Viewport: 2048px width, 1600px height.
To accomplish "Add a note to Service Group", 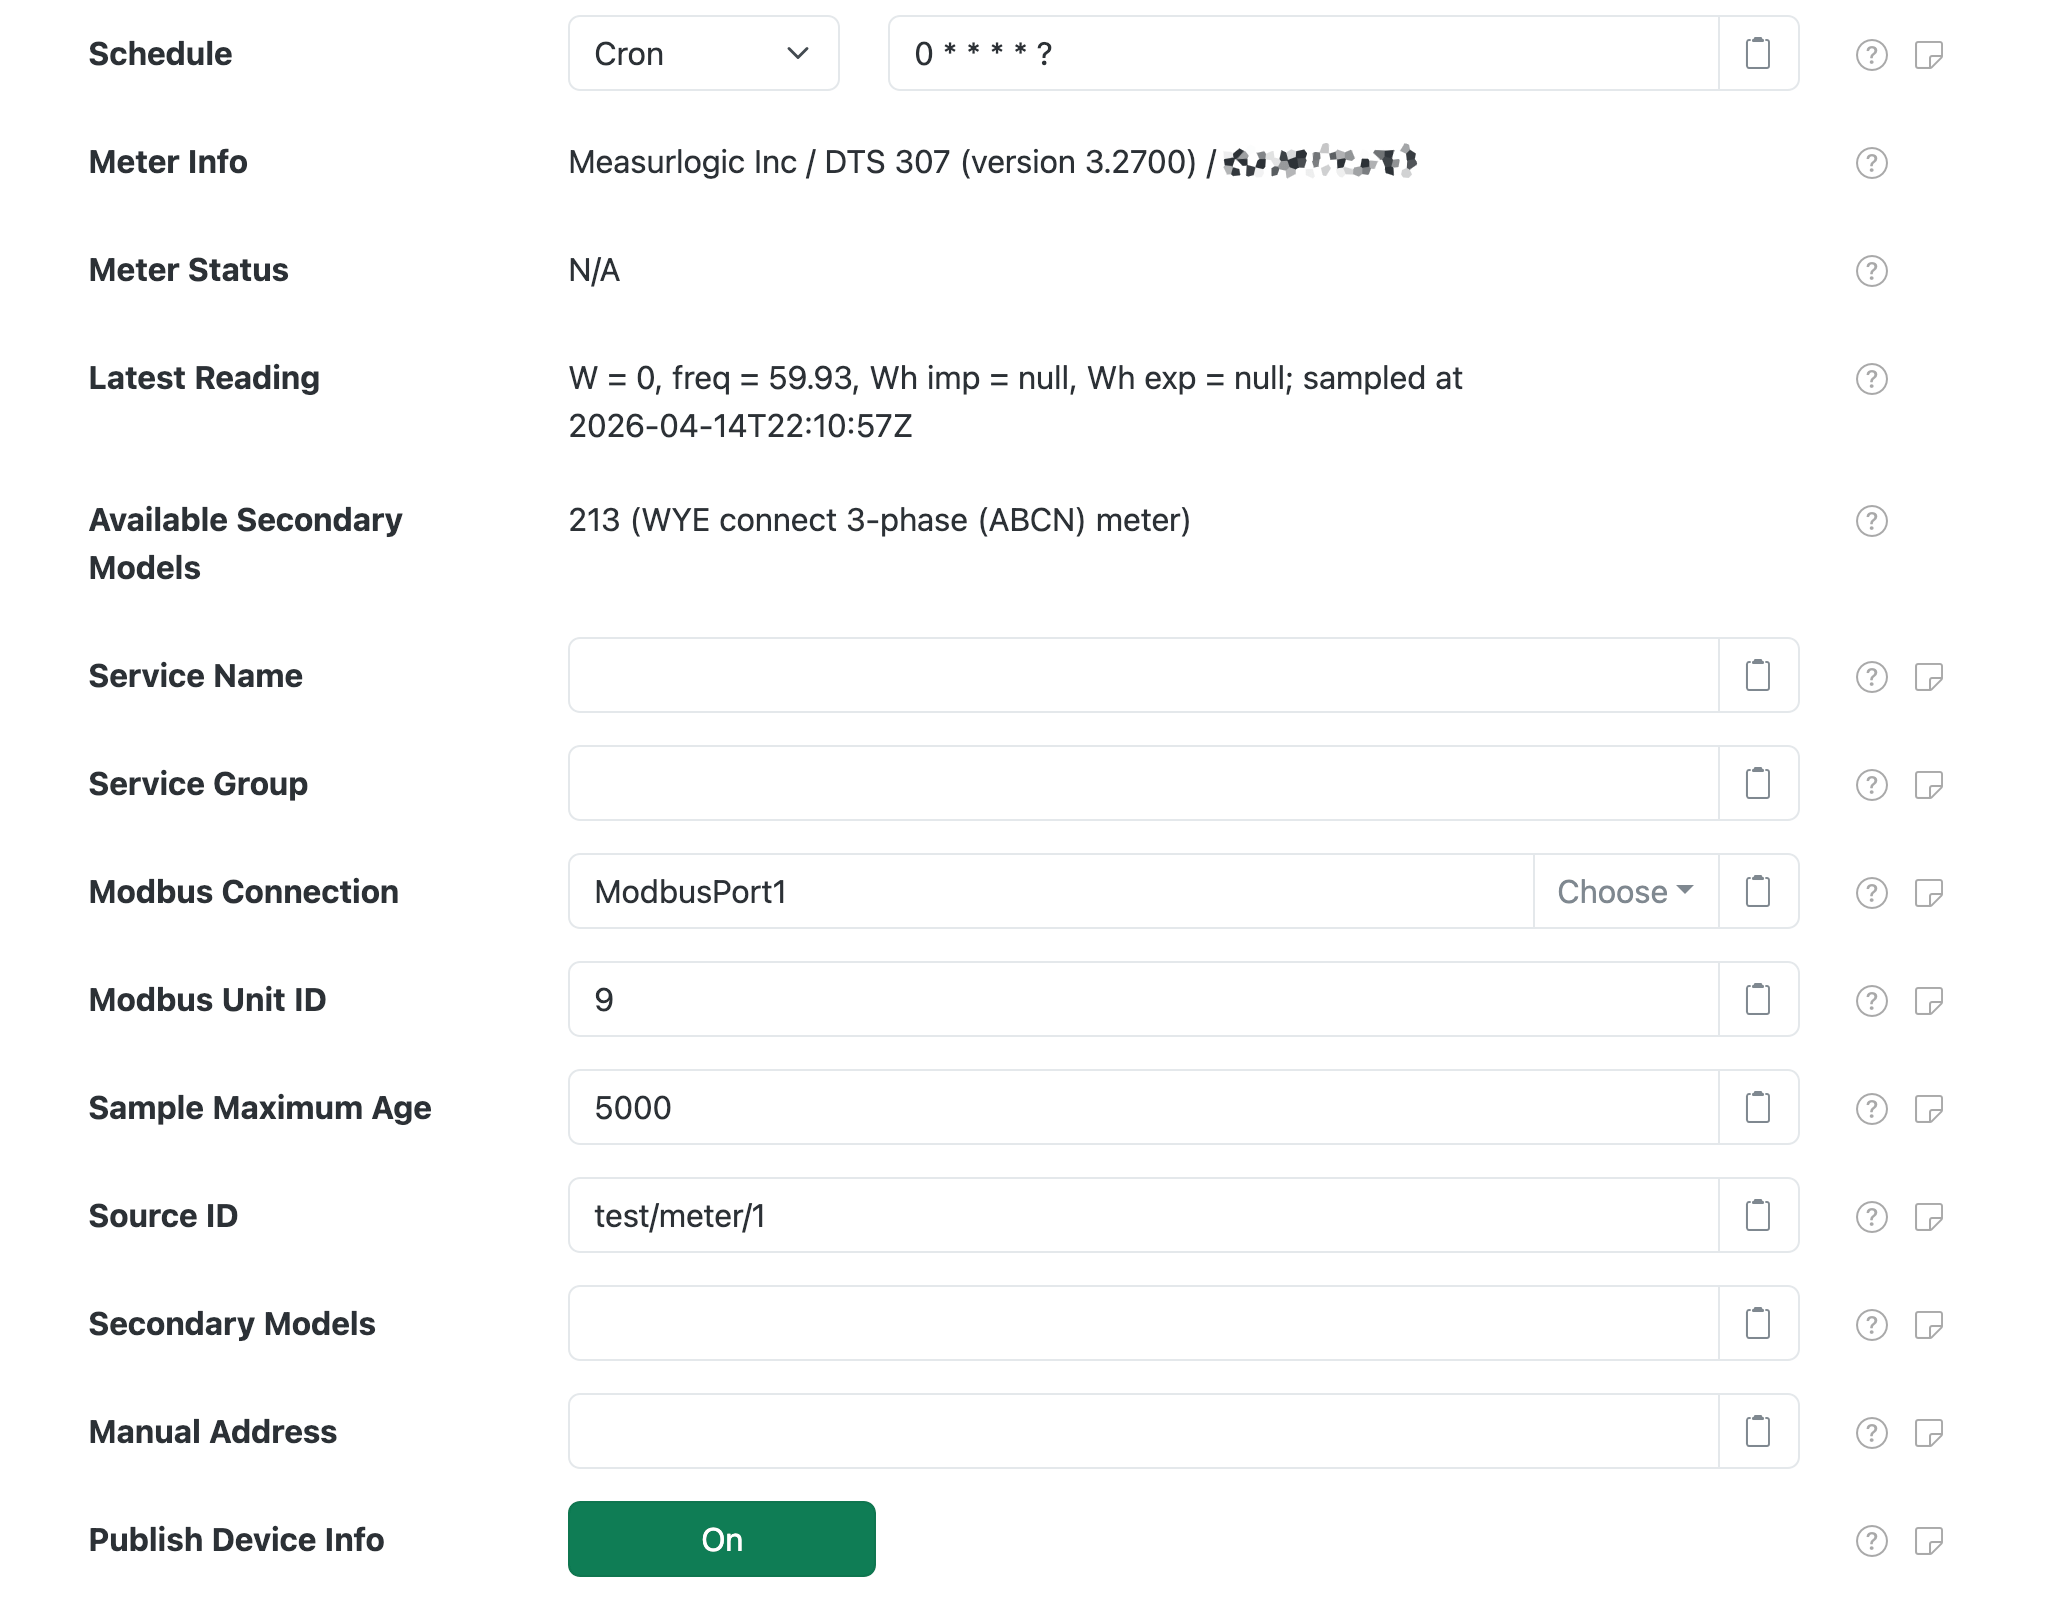I will (1929, 784).
